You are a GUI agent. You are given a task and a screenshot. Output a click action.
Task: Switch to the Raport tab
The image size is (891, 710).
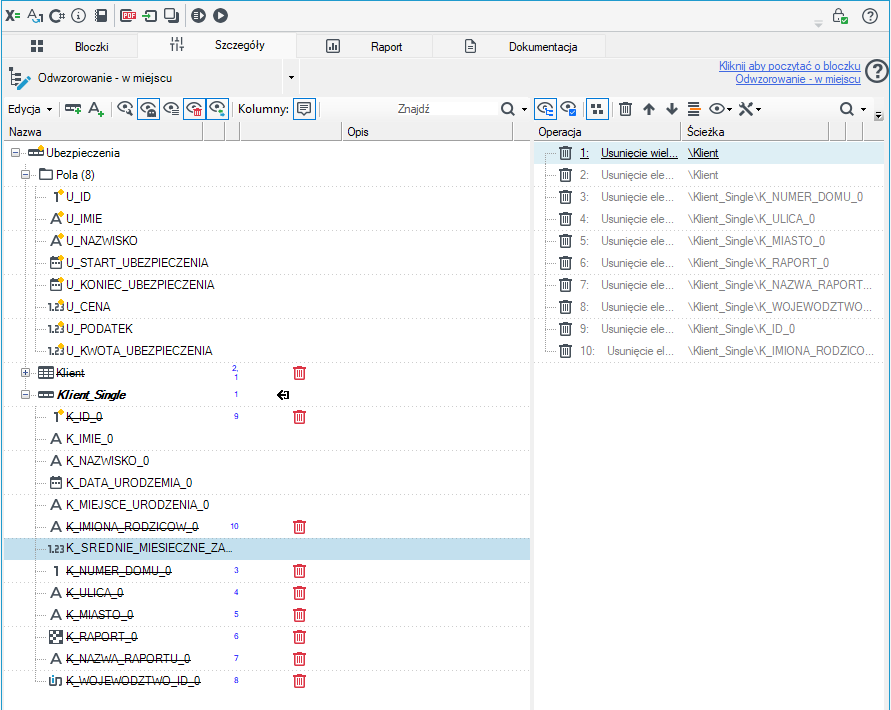[364, 47]
